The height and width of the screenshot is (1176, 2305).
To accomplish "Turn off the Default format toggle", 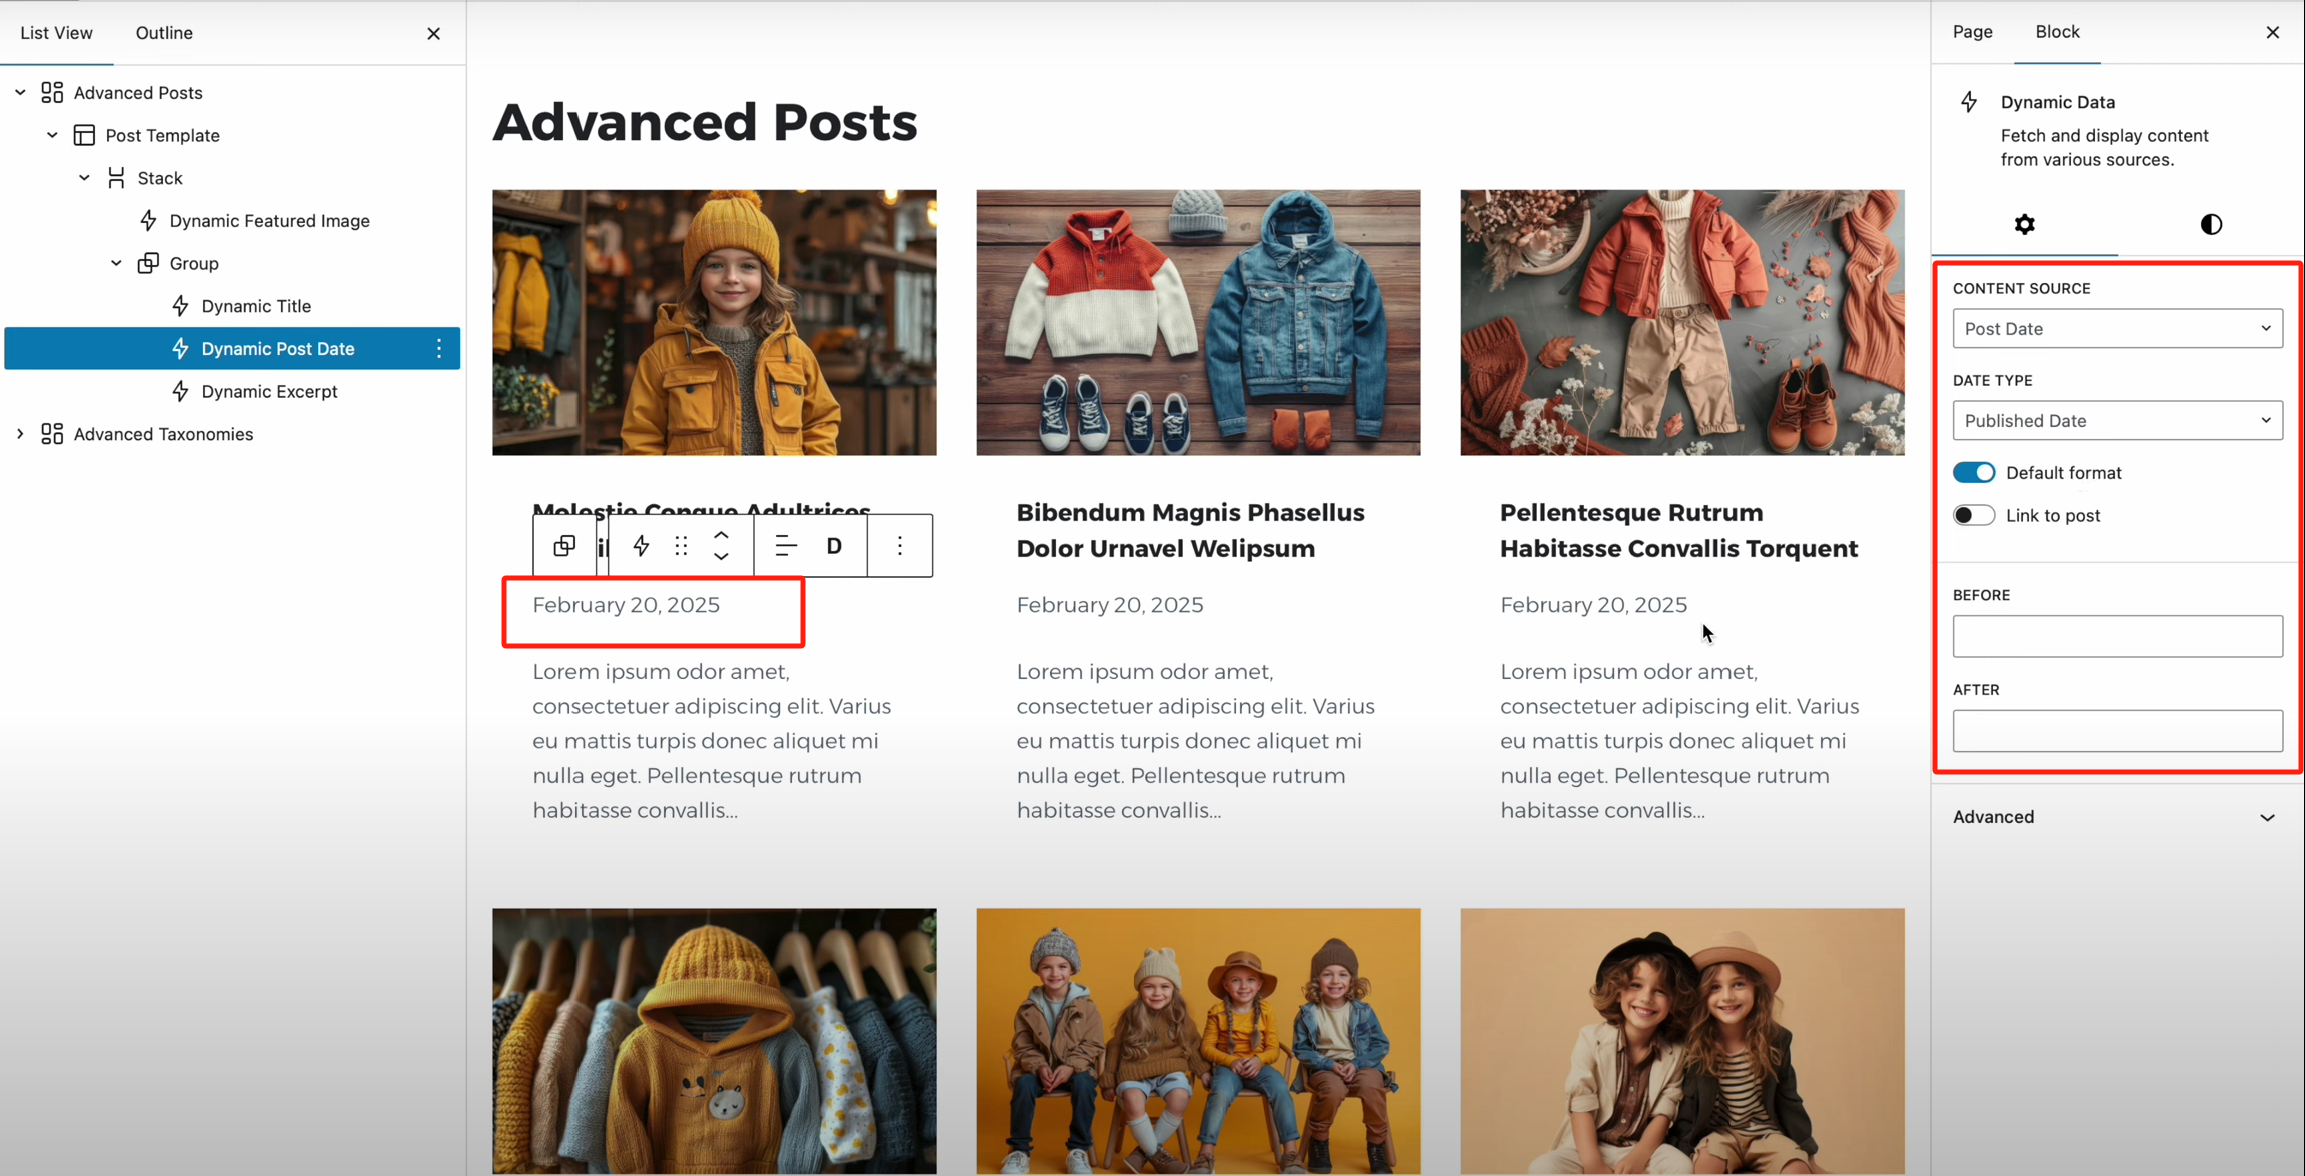I will (1973, 473).
